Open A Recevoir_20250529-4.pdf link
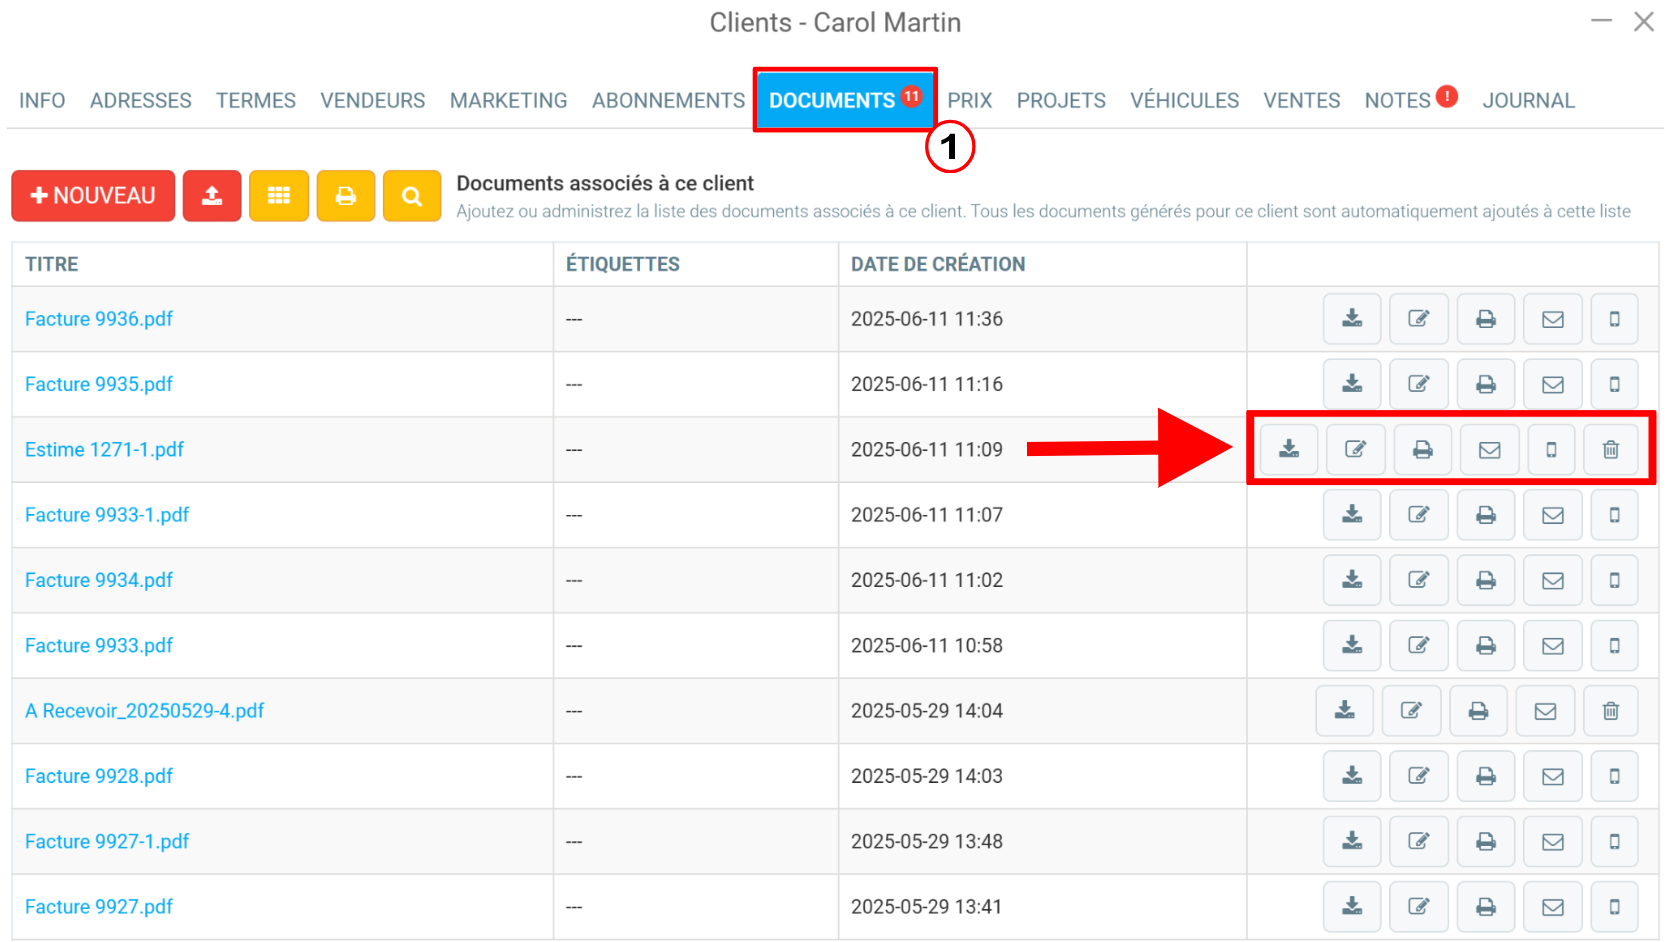 [145, 711]
